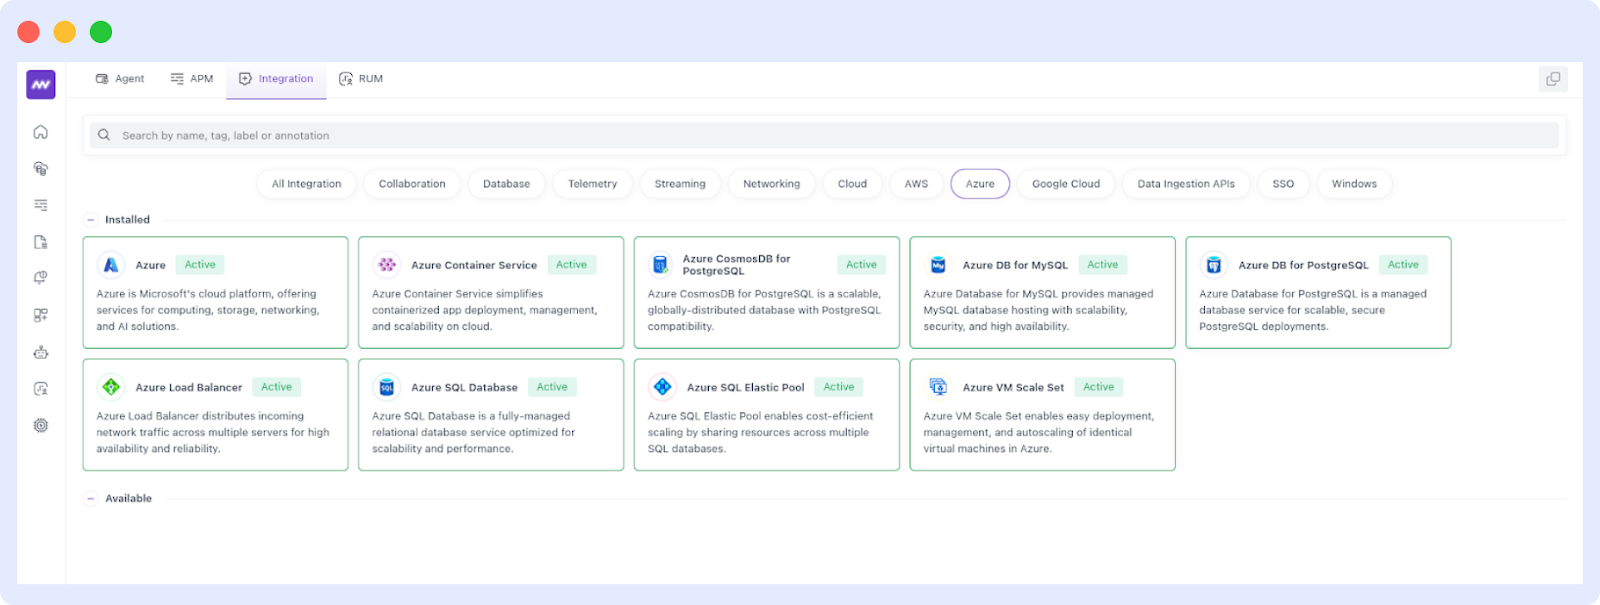Viewport: 1600px width, 605px height.
Task: Click the 'Azure DB for PostgreSQL' card title
Action: tap(1303, 265)
